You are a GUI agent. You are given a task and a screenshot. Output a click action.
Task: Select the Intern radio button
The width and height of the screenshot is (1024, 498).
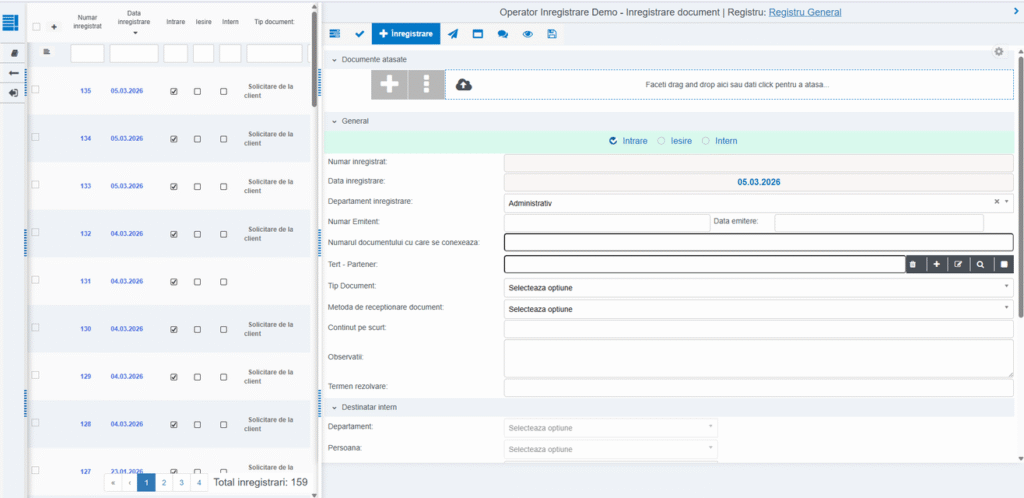(707, 141)
